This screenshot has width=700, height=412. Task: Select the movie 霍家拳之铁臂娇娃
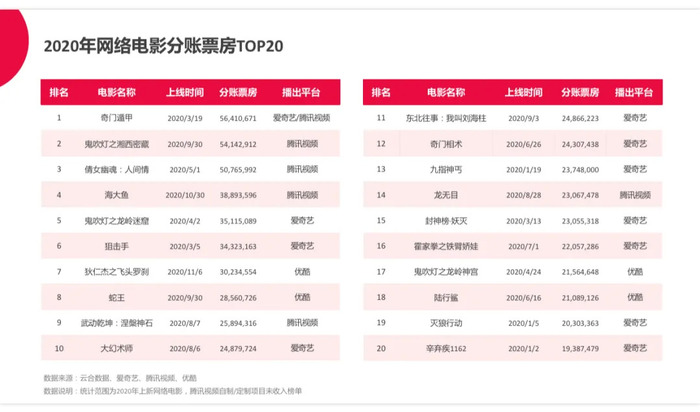(x=446, y=246)
